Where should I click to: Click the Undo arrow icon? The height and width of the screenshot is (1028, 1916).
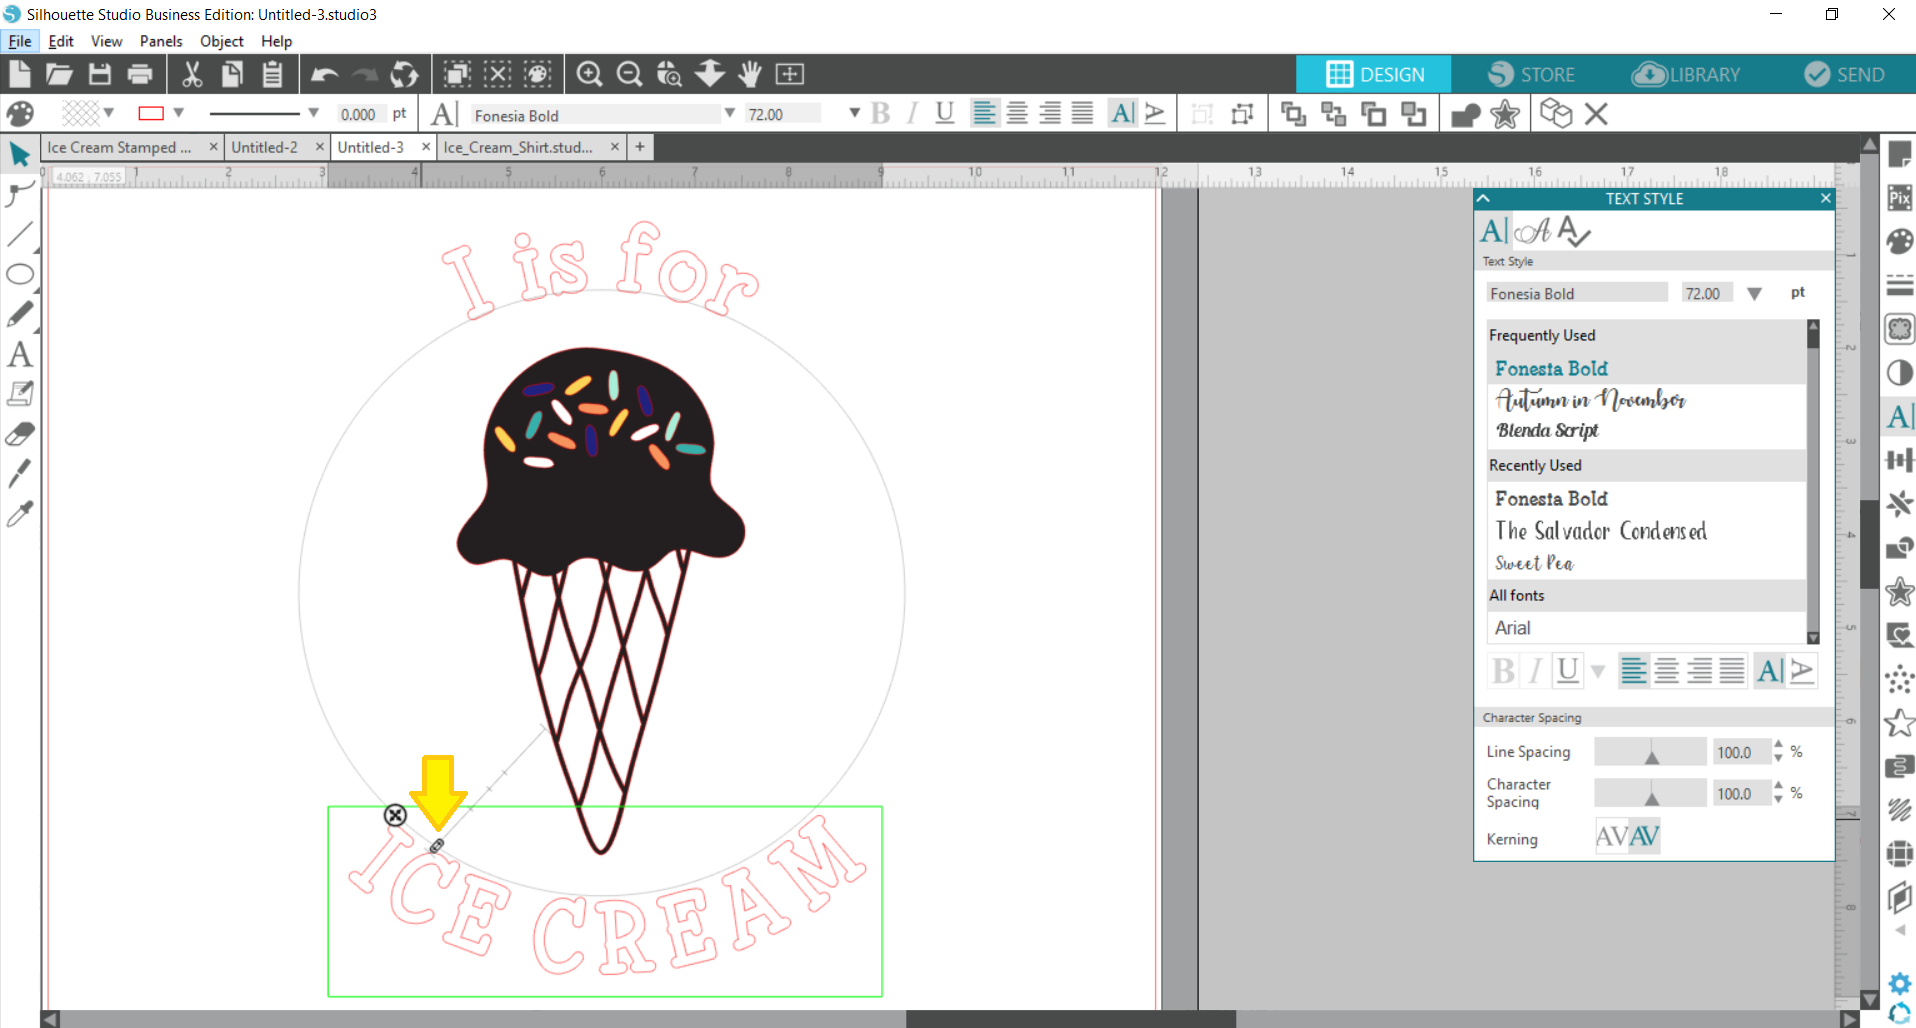point(324,74)
